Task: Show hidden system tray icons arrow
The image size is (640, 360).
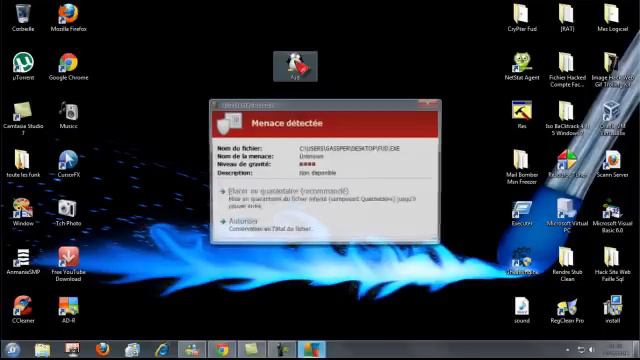Action: point(568,350)
